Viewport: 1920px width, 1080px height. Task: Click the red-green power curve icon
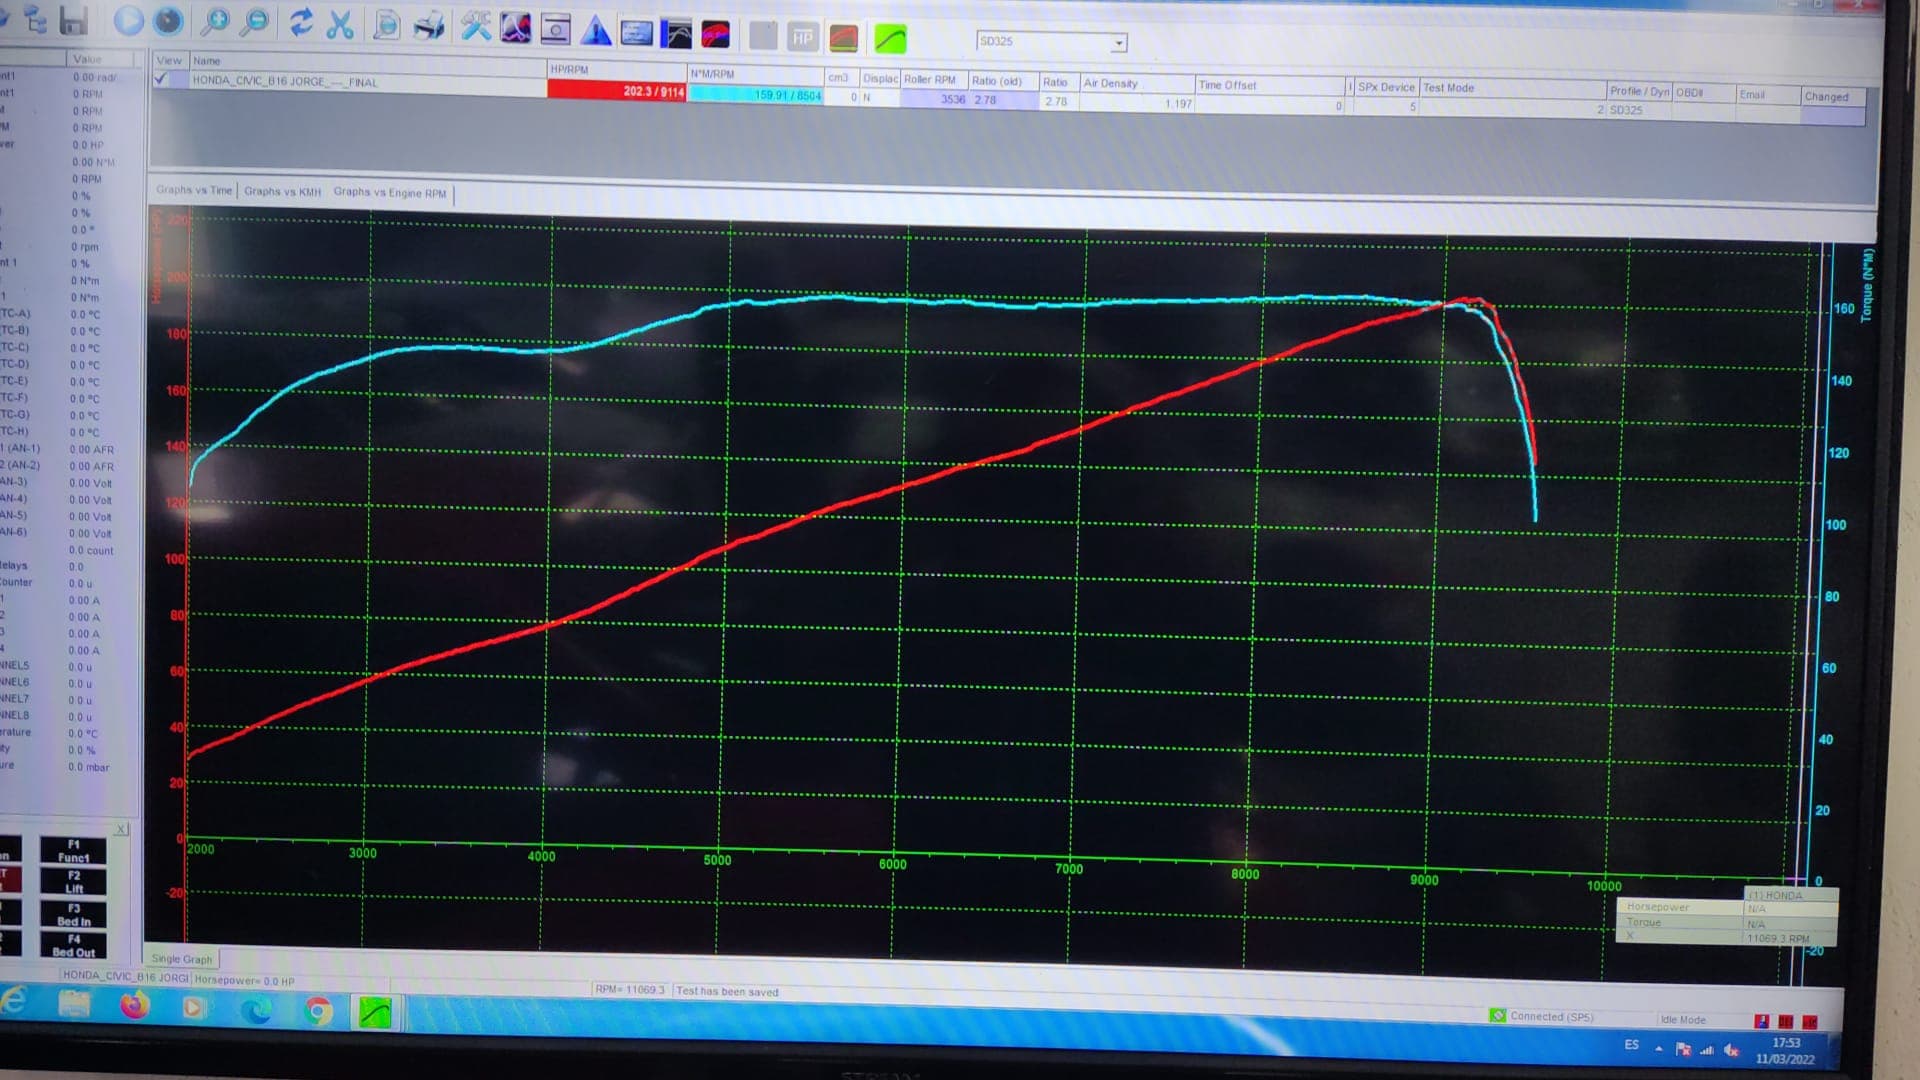pos(843,38)
